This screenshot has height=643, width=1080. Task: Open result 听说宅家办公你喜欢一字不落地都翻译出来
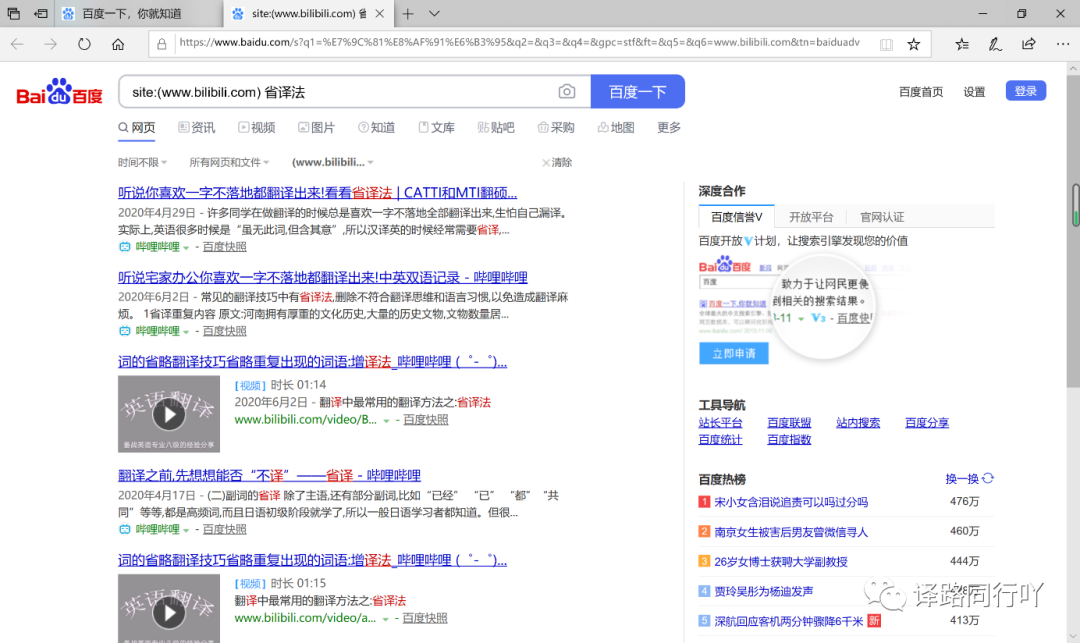pos(322,277)
